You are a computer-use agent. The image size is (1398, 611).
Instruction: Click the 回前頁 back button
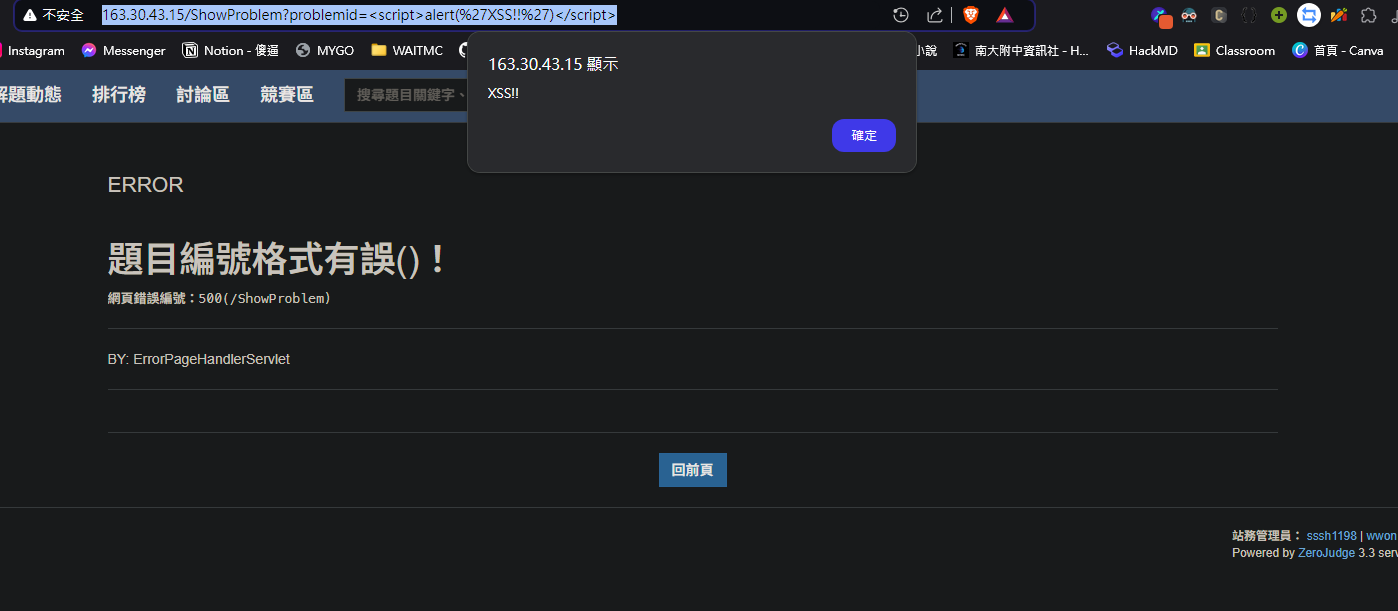(x=693, y=470)
